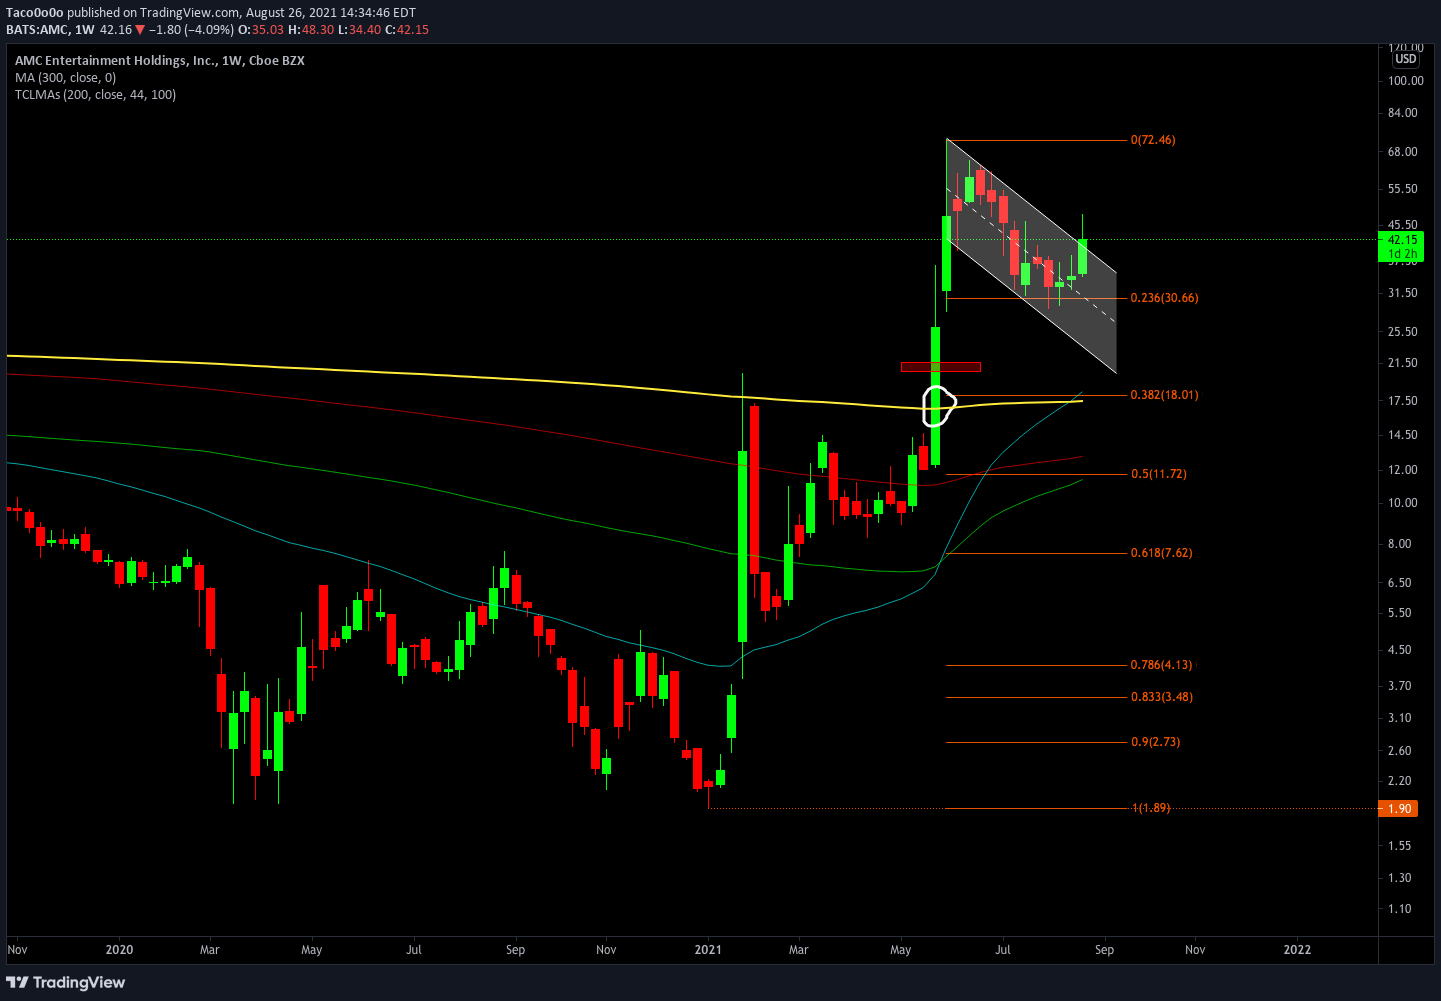
Task: Click the BATS:AMC, 1W ticker text in header
Action: pos(50,30)
